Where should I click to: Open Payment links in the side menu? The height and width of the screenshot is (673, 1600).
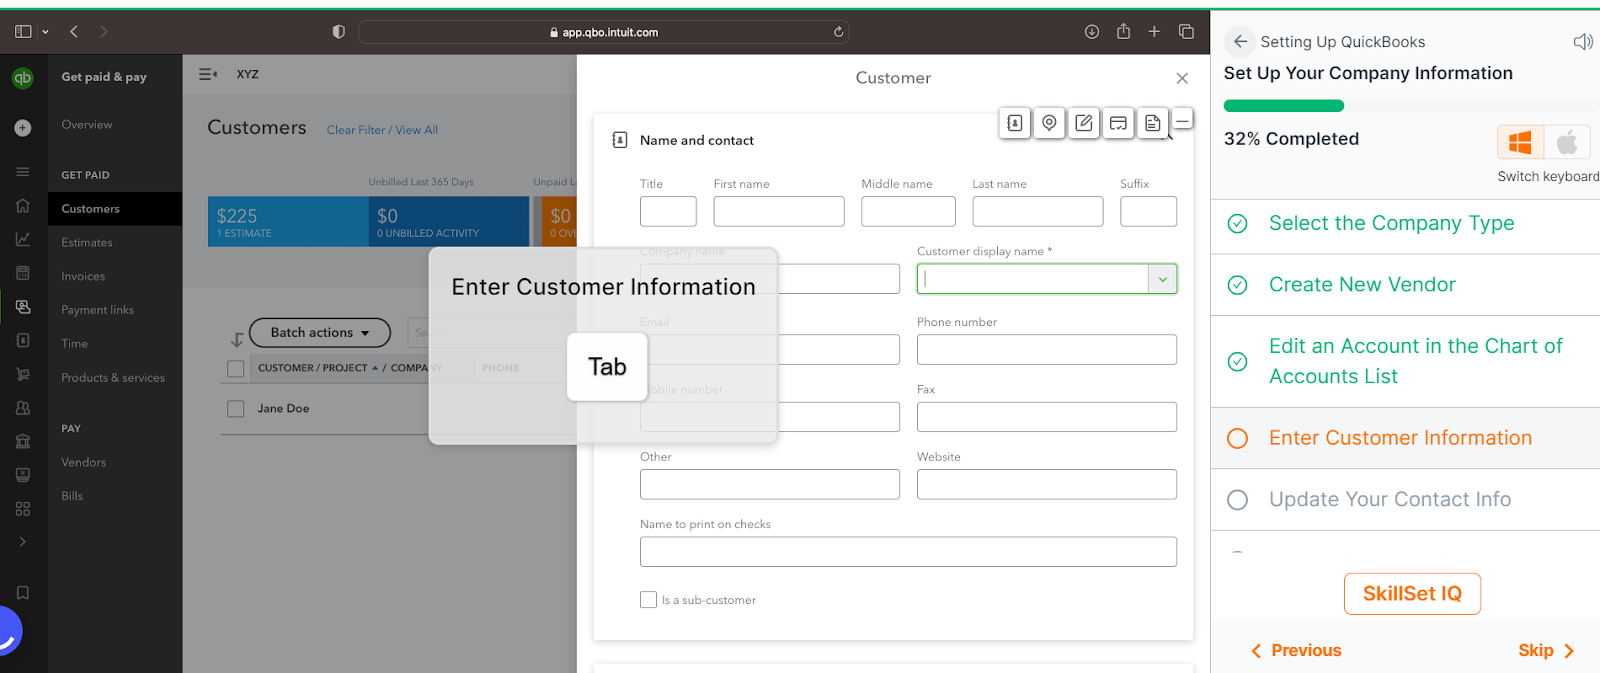(97, 310)
